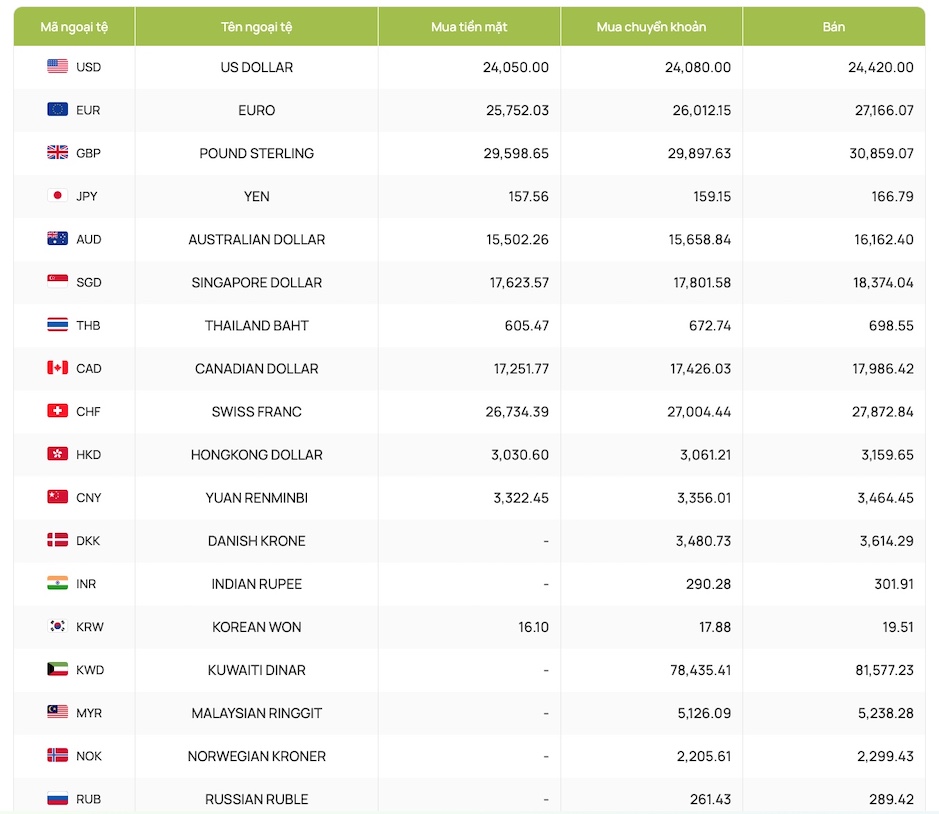Screen dimensions: 939x814
Task: Select the THAILAND BAHT row name
Action: tap(256, 326)
